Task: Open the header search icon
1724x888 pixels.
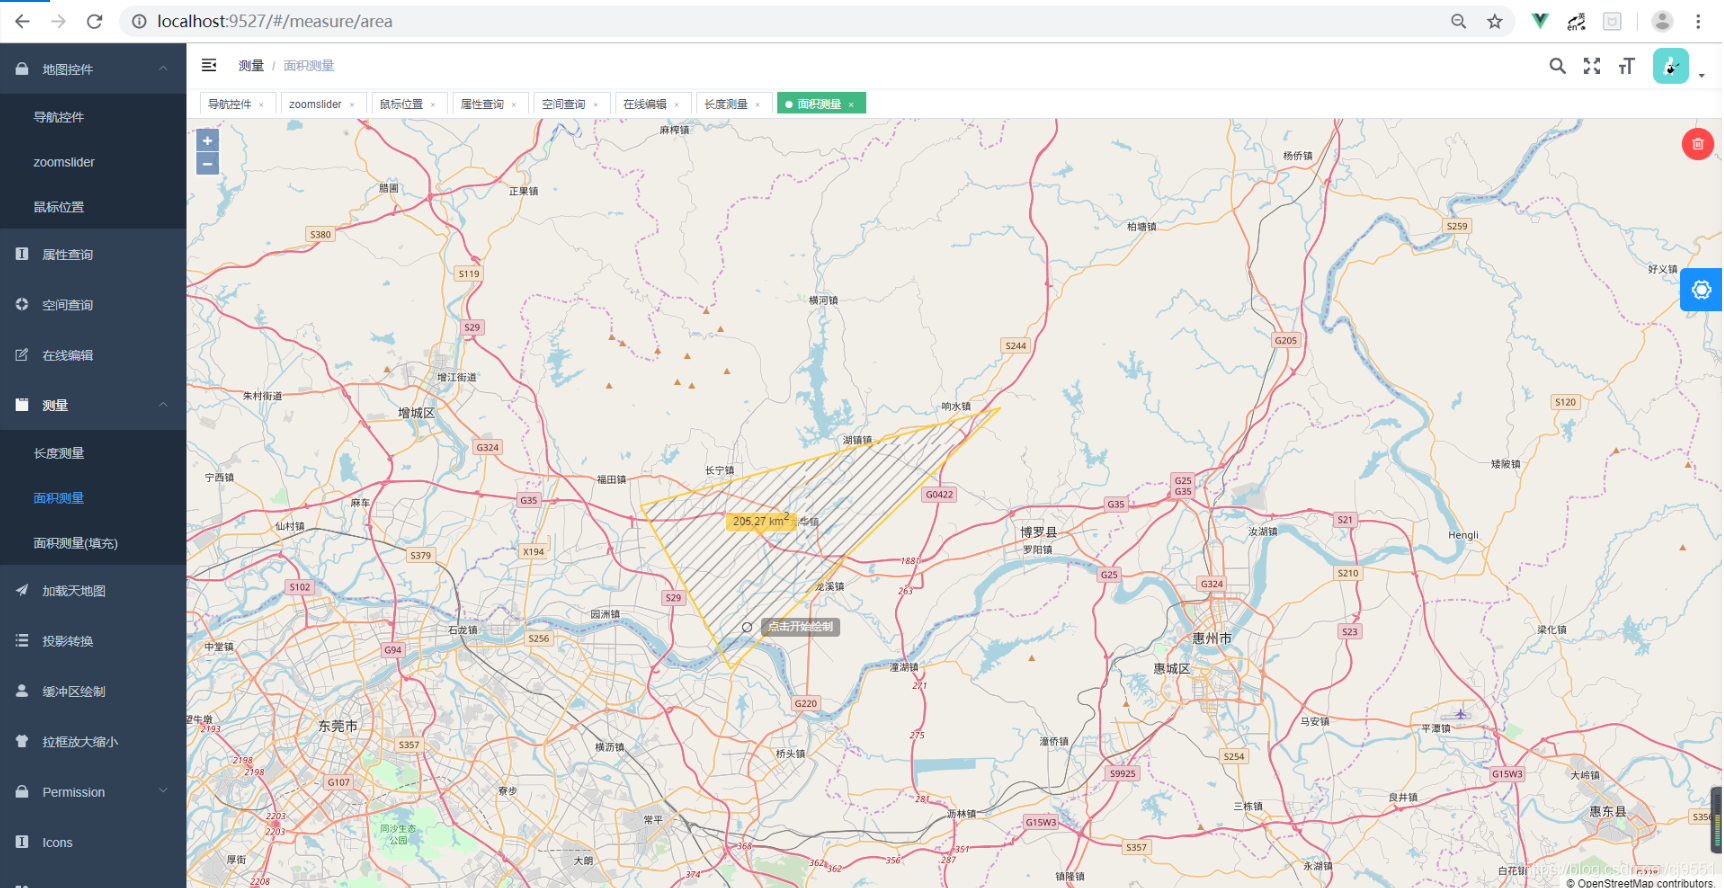Action: pos(1558,66)
